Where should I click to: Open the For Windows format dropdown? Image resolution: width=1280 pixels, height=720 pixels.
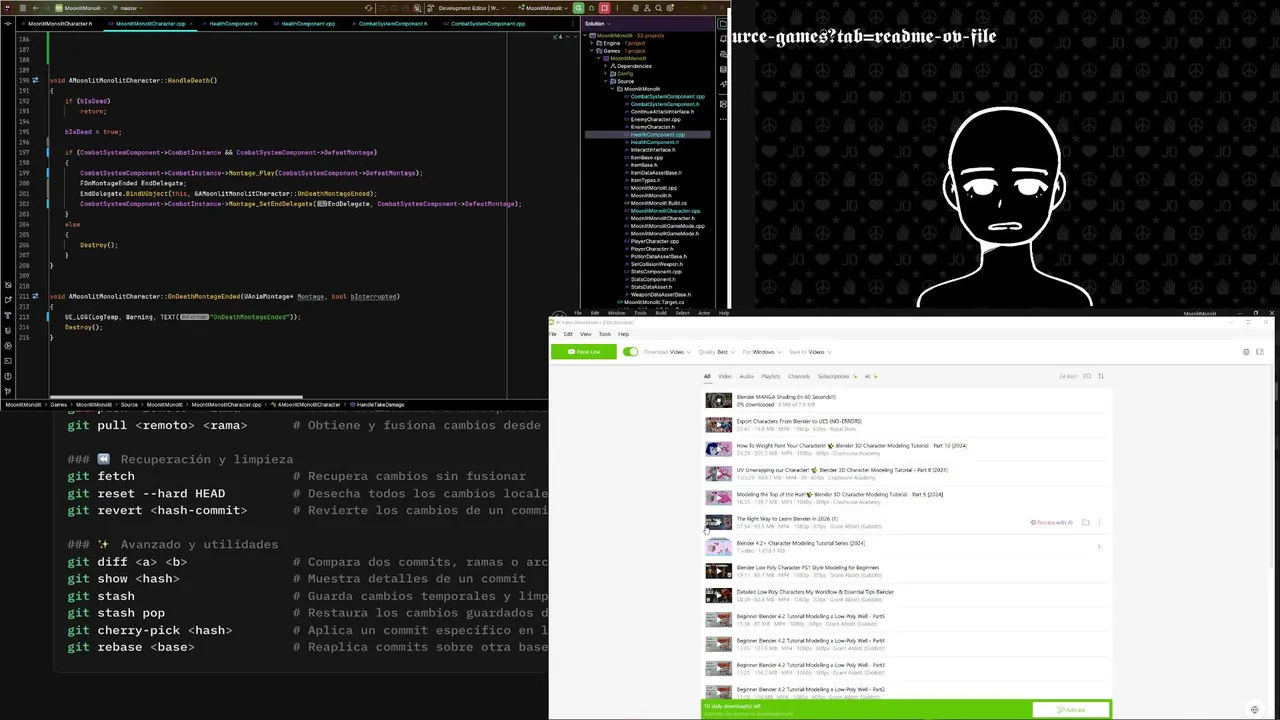pos(762,352)
